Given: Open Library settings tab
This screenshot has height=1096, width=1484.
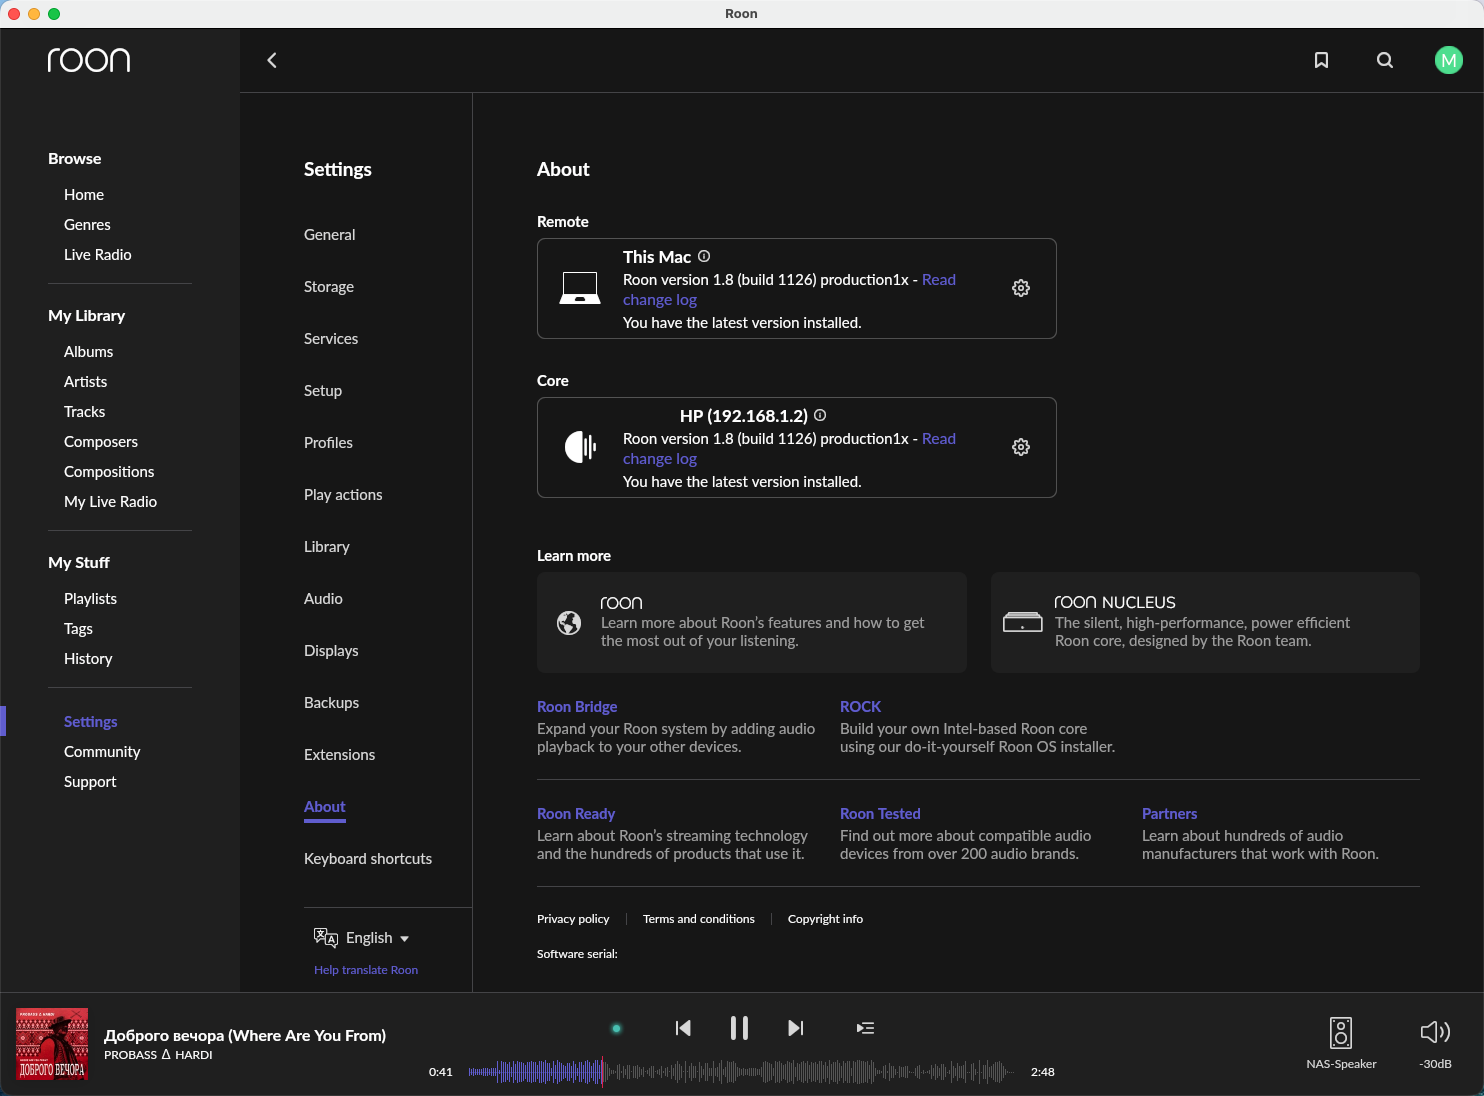Looking at the screenshot, I should pos(327,547).
